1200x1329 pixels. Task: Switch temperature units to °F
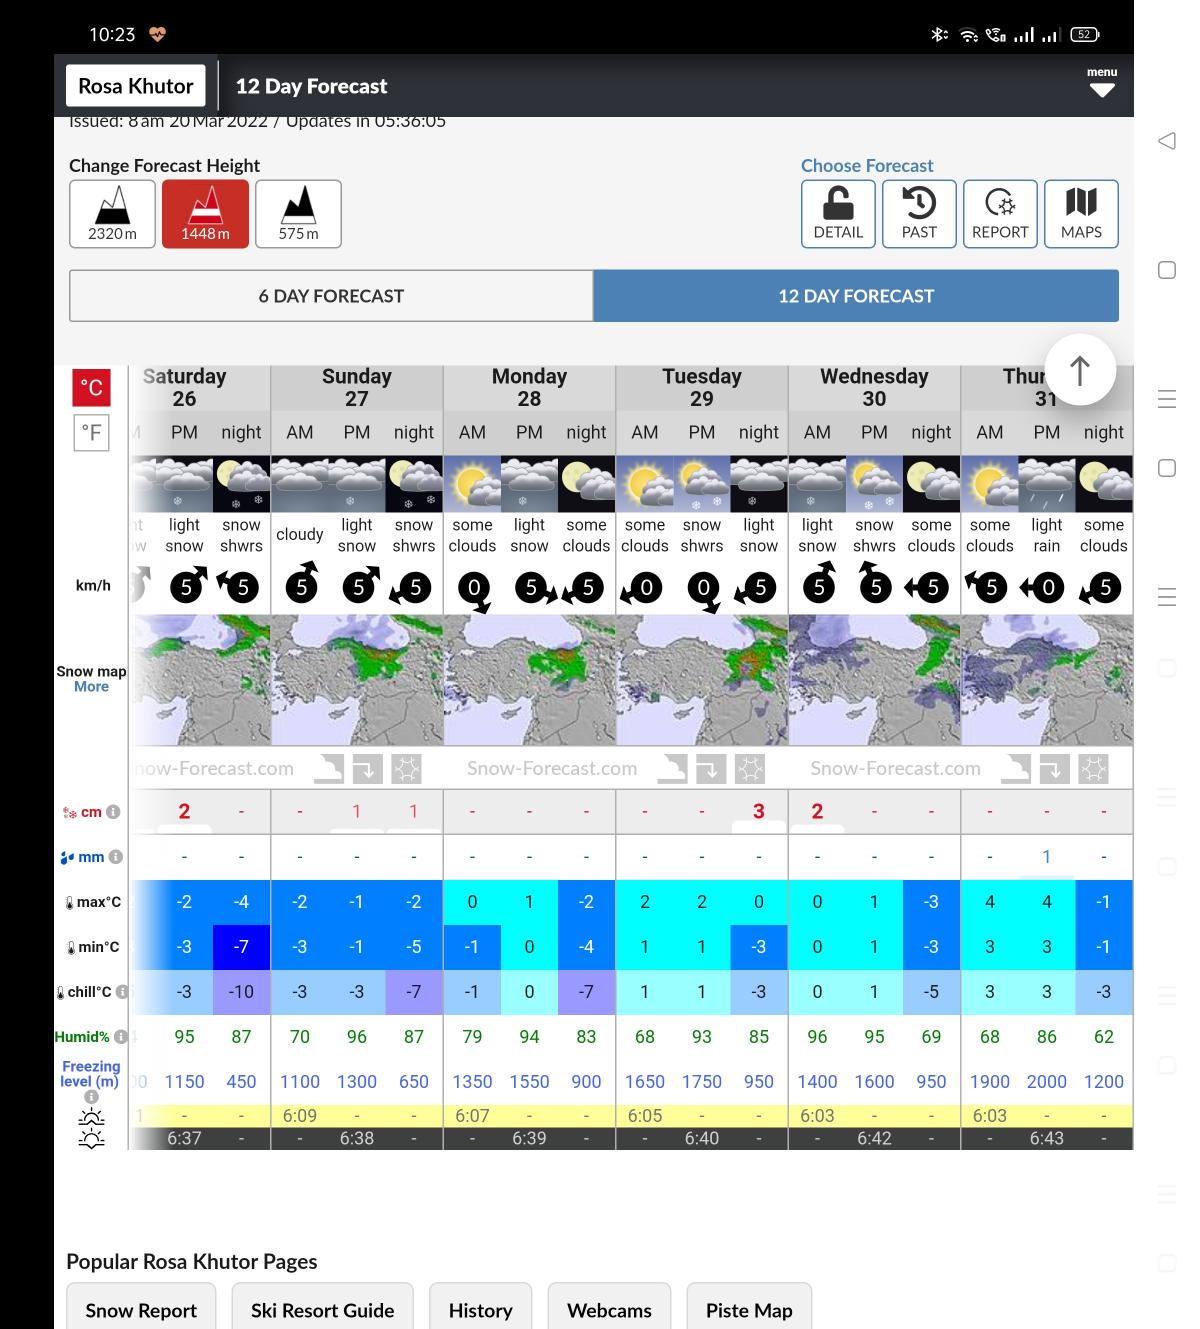pos(91,433)
